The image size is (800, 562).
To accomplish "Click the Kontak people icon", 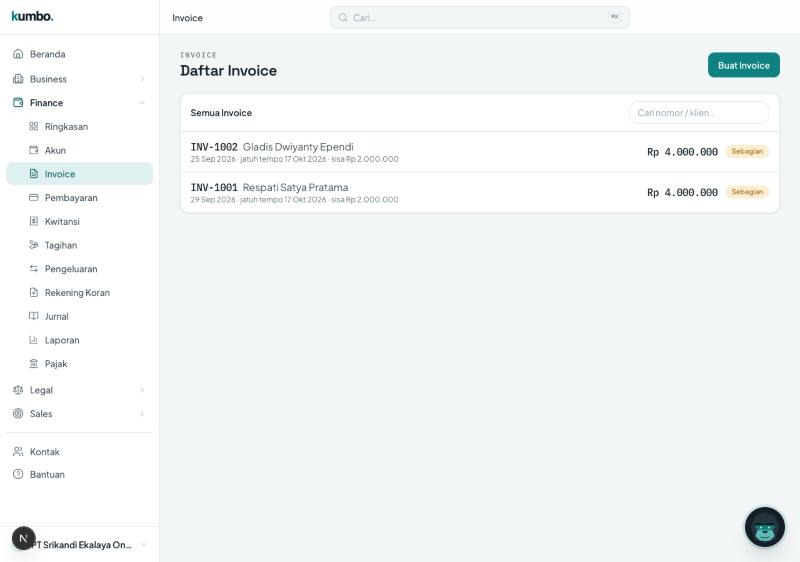I will pos(18,451).
